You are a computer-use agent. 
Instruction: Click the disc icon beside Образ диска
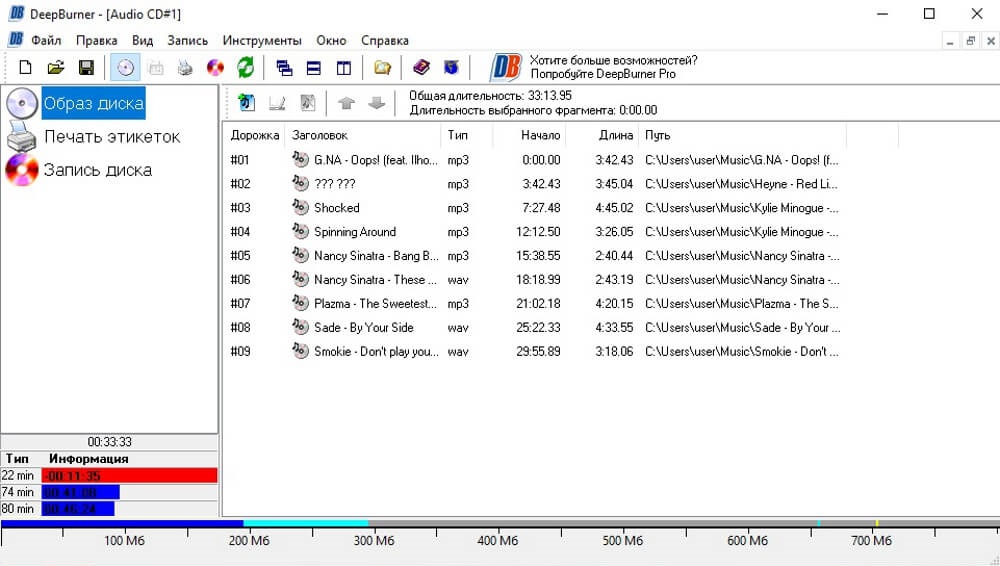tap(22, 103)
